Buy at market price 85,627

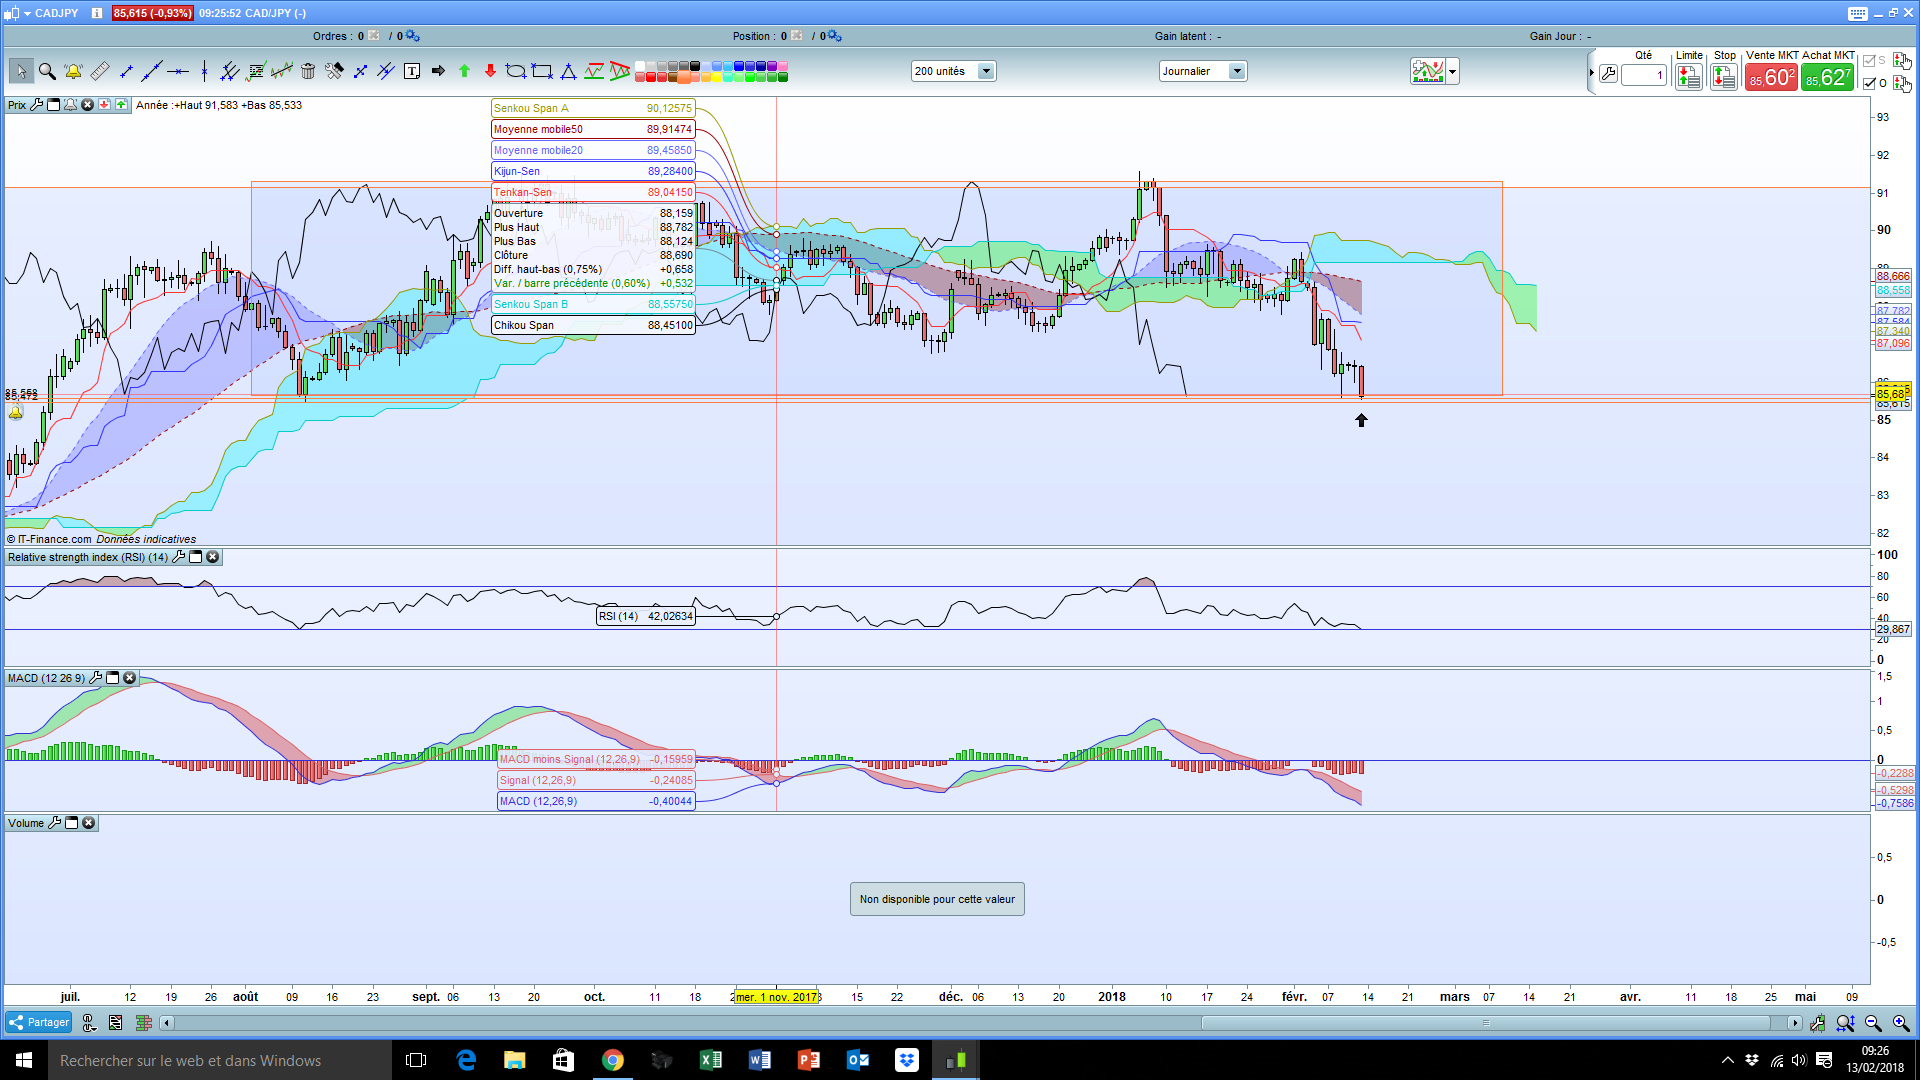(1828, 77)
